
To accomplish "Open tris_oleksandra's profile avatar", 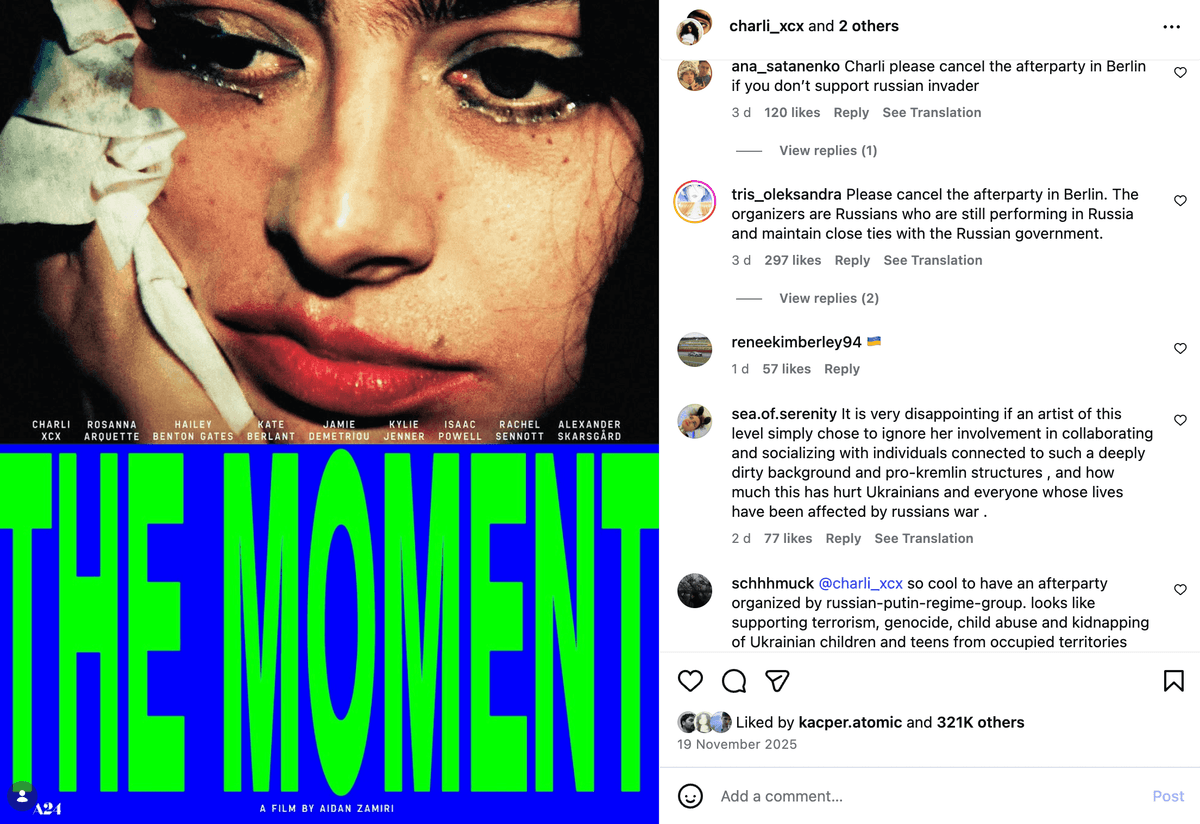I will pos(695,201).
